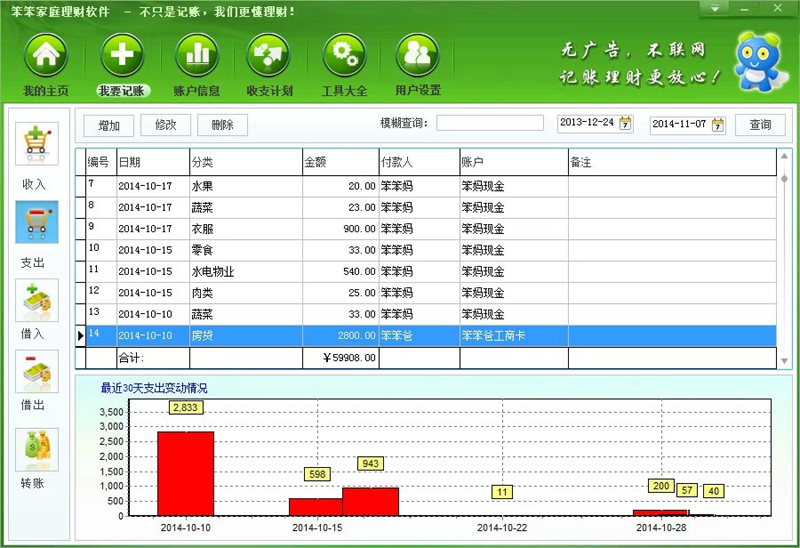Image resolution: width=800 pixels, height=548 pixels.
Task: Open the 用户设置 users icon
Action: coord(417,55)
